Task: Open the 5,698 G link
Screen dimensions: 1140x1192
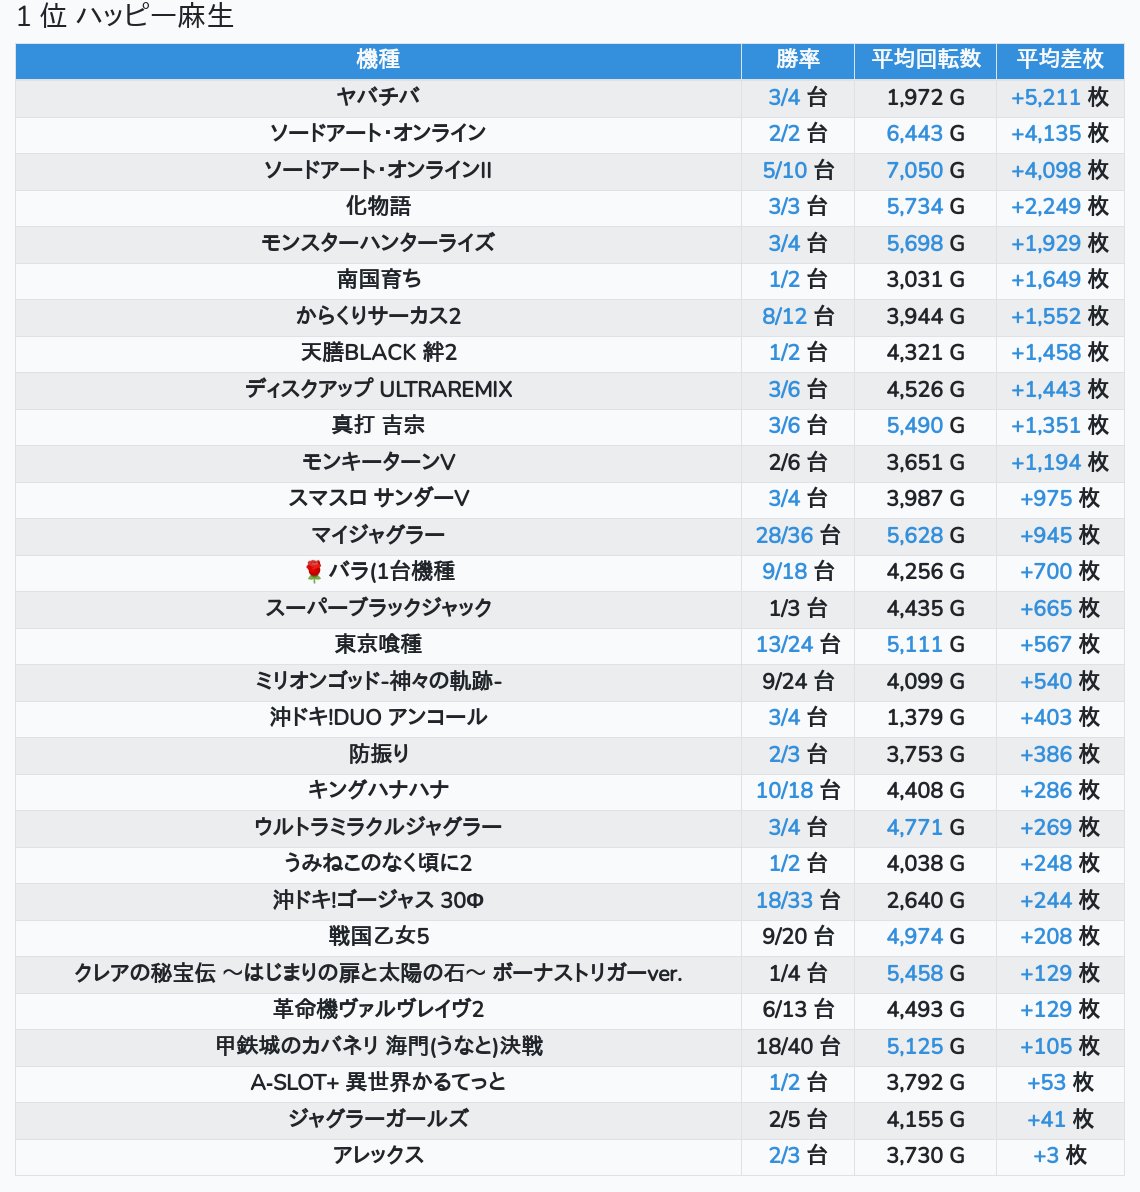Action: (914, 243)
